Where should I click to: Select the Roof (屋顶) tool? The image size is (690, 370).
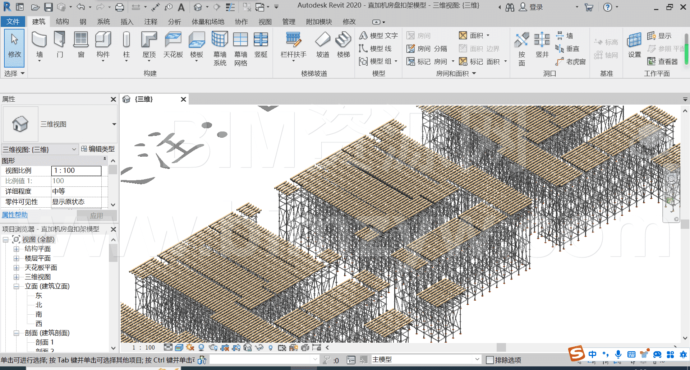[x=149, y=45]
